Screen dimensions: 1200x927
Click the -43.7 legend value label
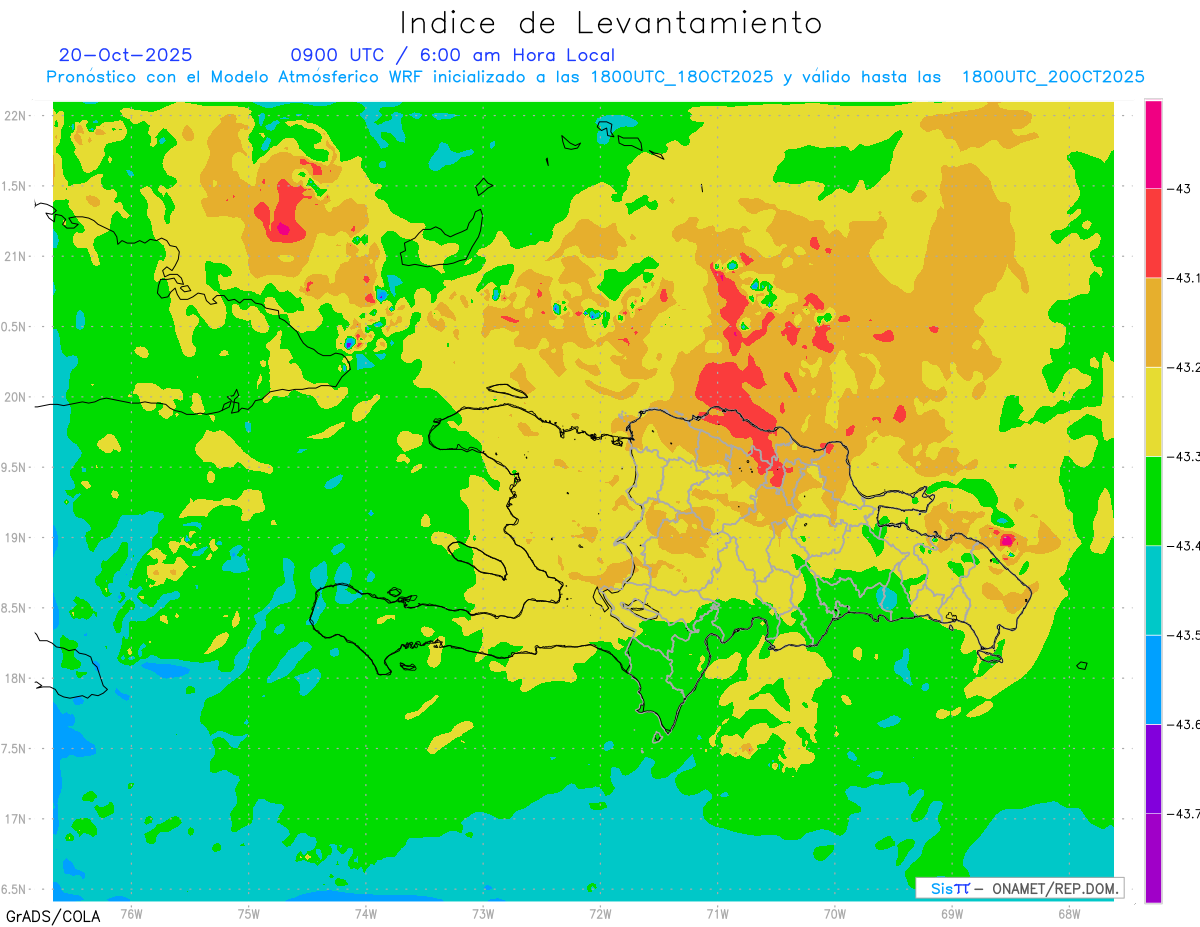[x=1182, y=813]
